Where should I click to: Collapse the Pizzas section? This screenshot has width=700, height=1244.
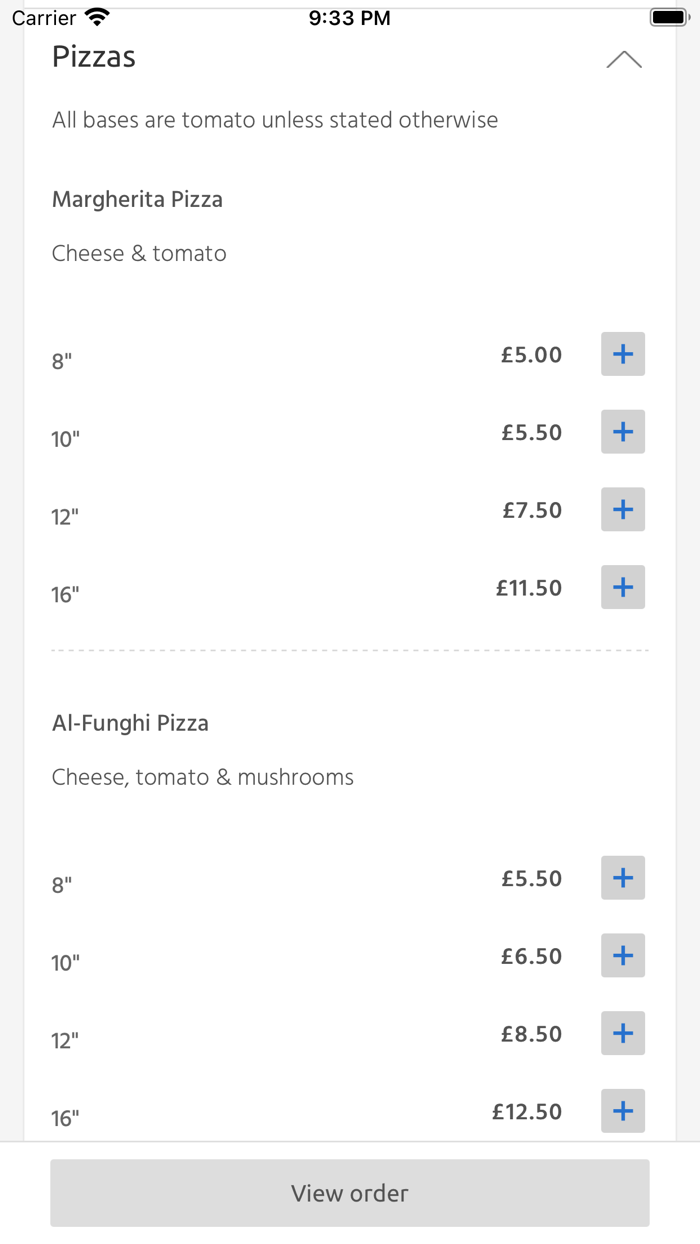624,60
